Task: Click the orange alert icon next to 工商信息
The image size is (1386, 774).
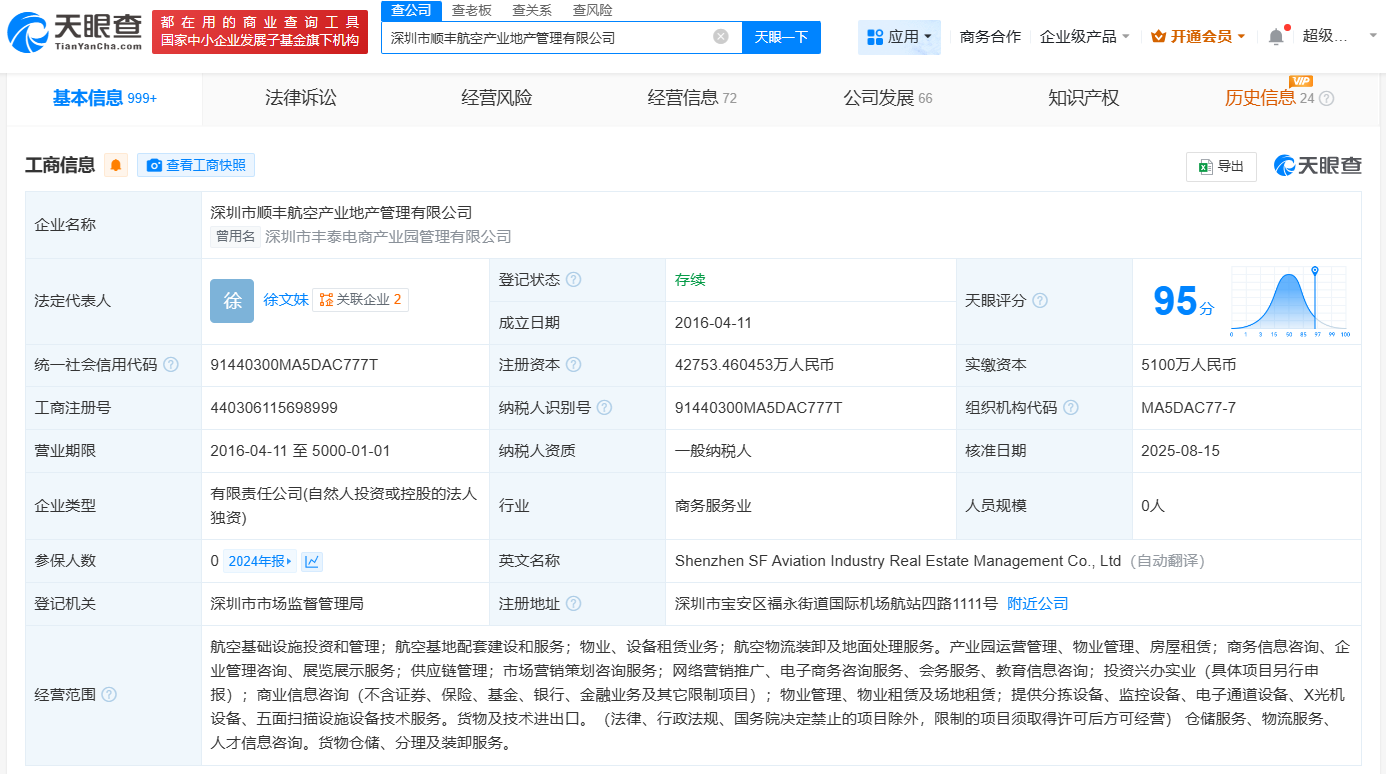Action: coord(116,165)
